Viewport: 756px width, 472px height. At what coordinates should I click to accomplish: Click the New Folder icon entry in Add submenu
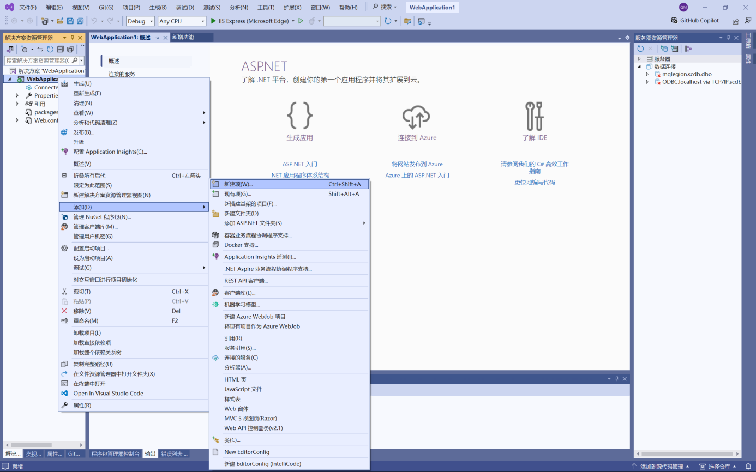[x=216, y=214]
